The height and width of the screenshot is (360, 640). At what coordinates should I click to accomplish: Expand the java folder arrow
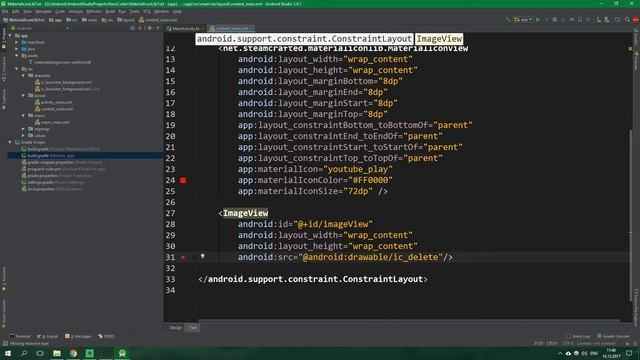coord(17,49)
